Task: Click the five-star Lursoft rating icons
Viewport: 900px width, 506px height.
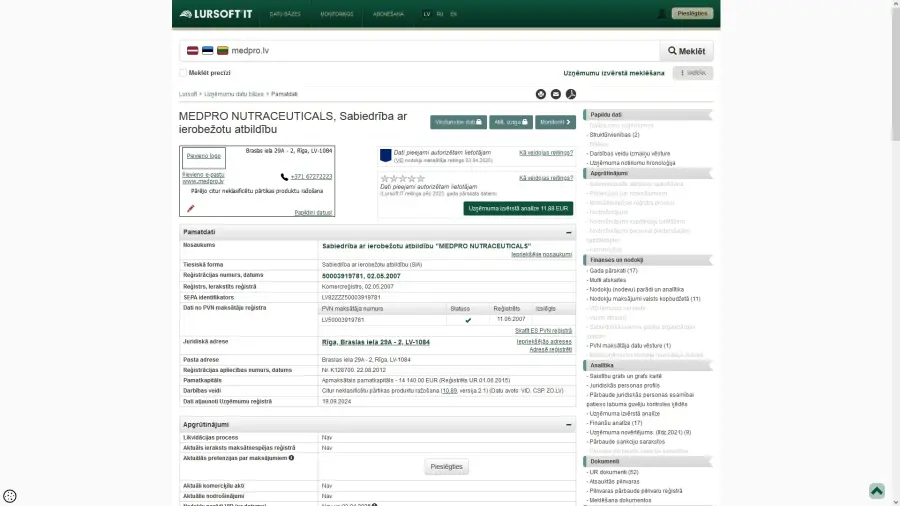Action: pyautogui.click(x=403, y=178)
